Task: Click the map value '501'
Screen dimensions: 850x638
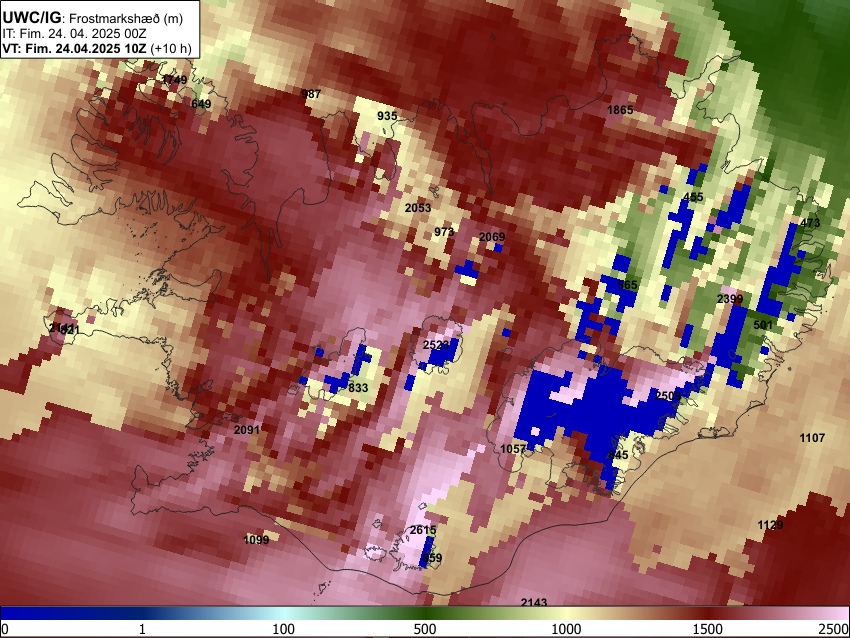Action: pyautogui.click(x=763, y=325)
